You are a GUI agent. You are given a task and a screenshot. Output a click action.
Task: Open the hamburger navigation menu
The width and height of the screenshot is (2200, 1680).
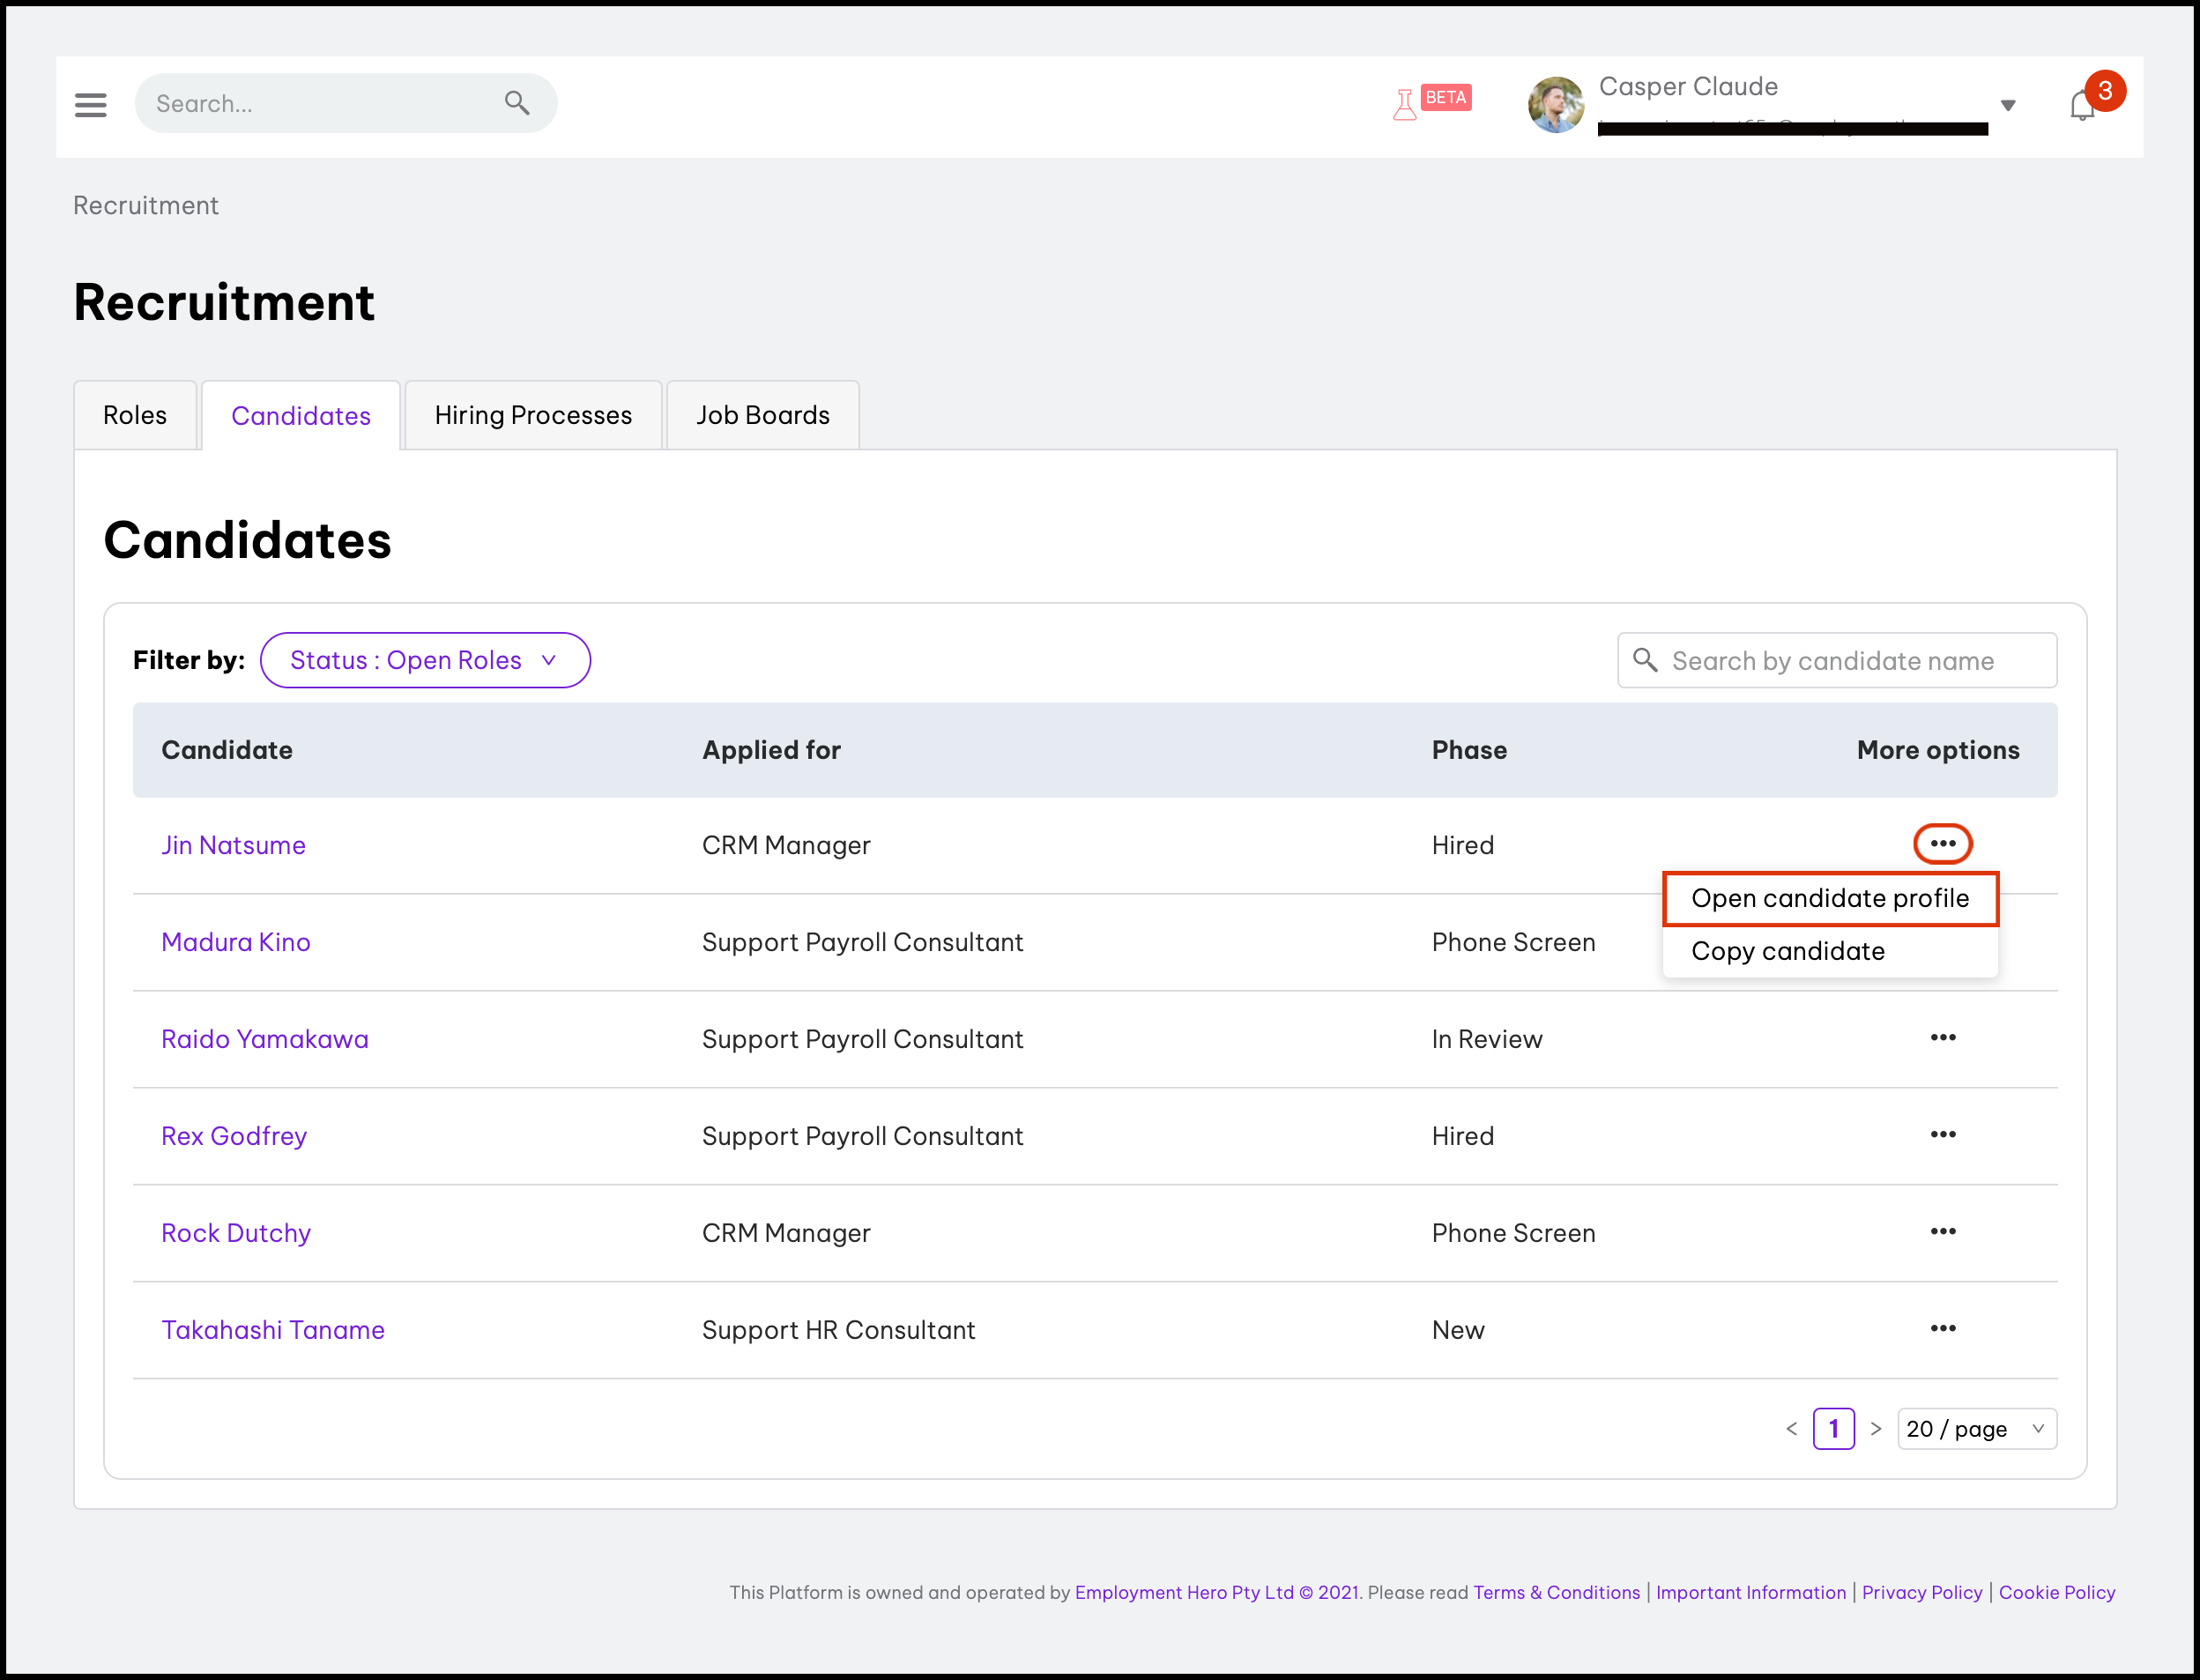click(90, 104)
